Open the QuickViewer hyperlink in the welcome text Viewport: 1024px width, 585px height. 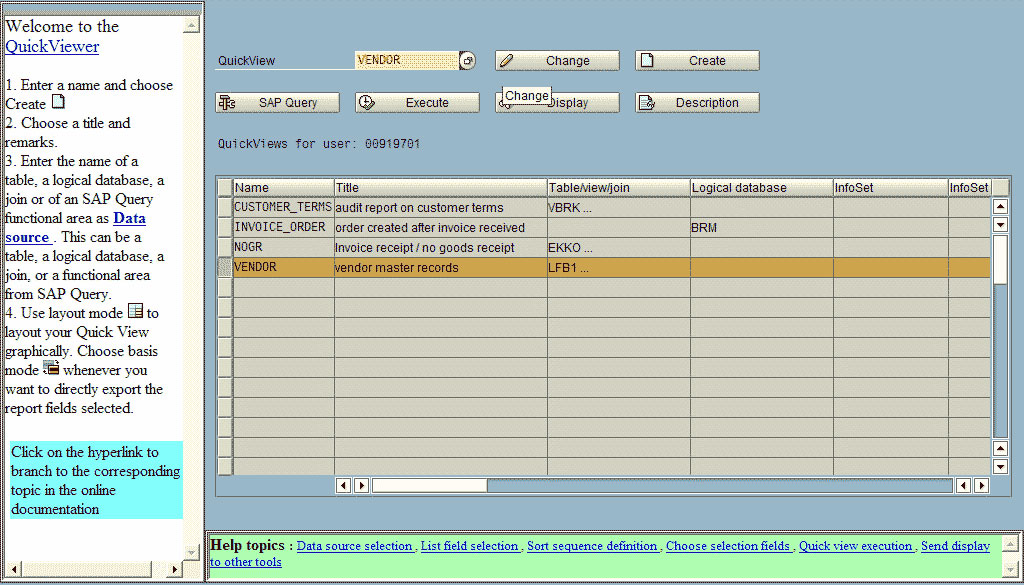tap(51, 44)
